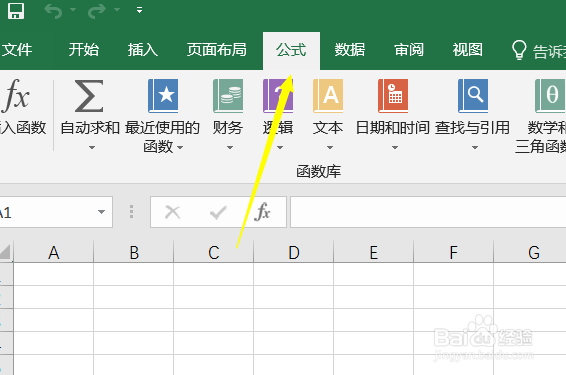Open the 文本 text functions icon
Screen dimensions: 566x375
pyautogui.click(x=328, y=96)
